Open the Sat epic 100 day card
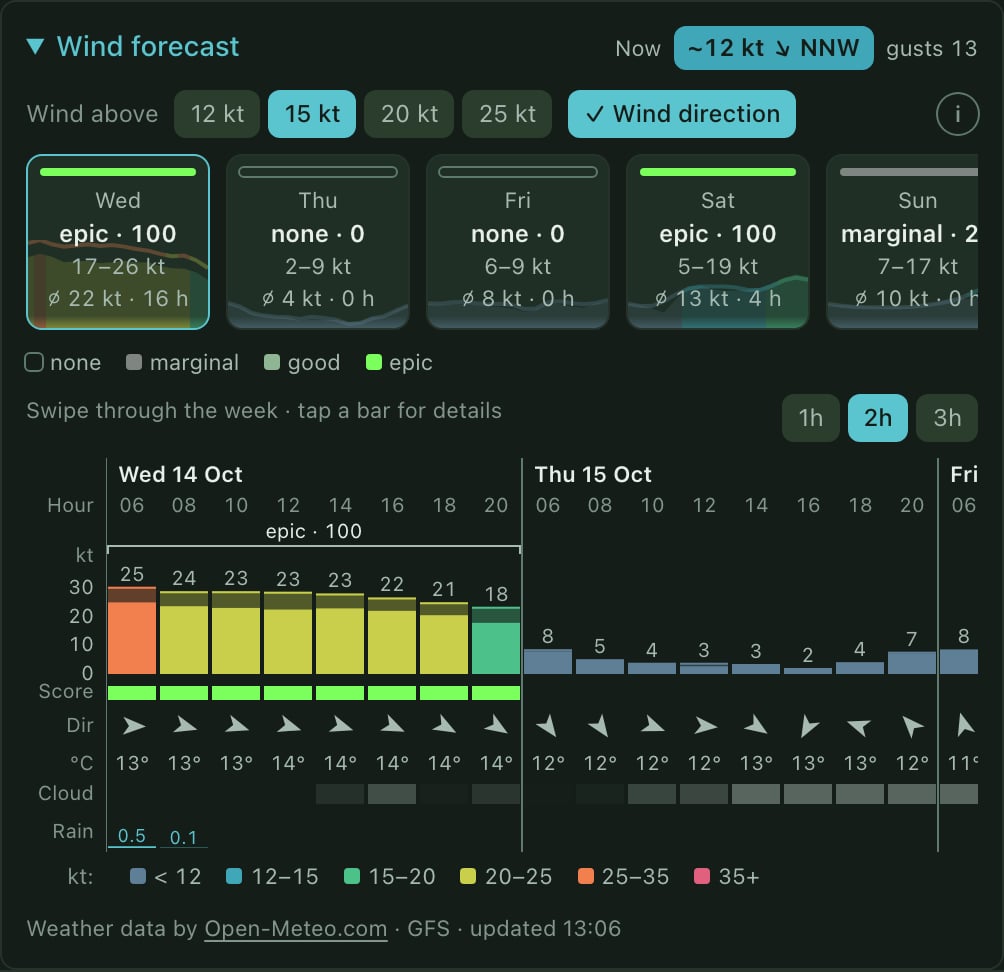The height and width of the screenshot is (972, 1004). 718,242
